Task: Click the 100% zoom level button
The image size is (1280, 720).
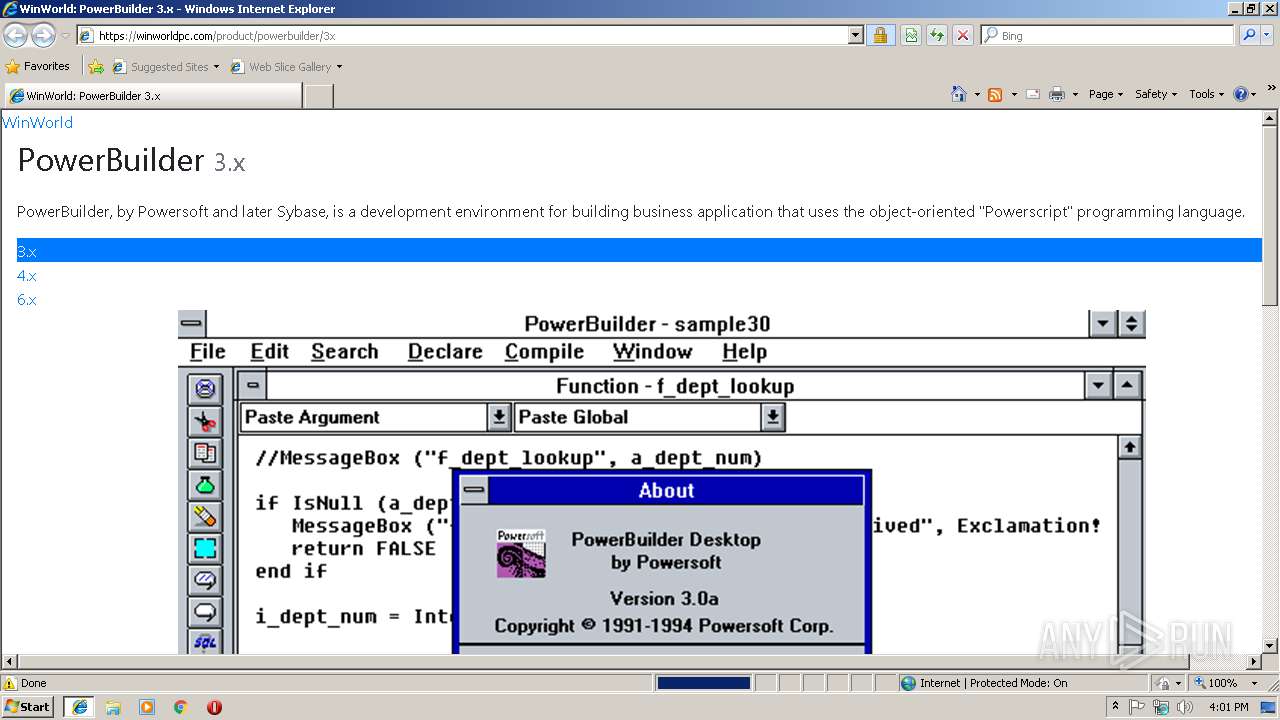Action: click(1214, 683)
